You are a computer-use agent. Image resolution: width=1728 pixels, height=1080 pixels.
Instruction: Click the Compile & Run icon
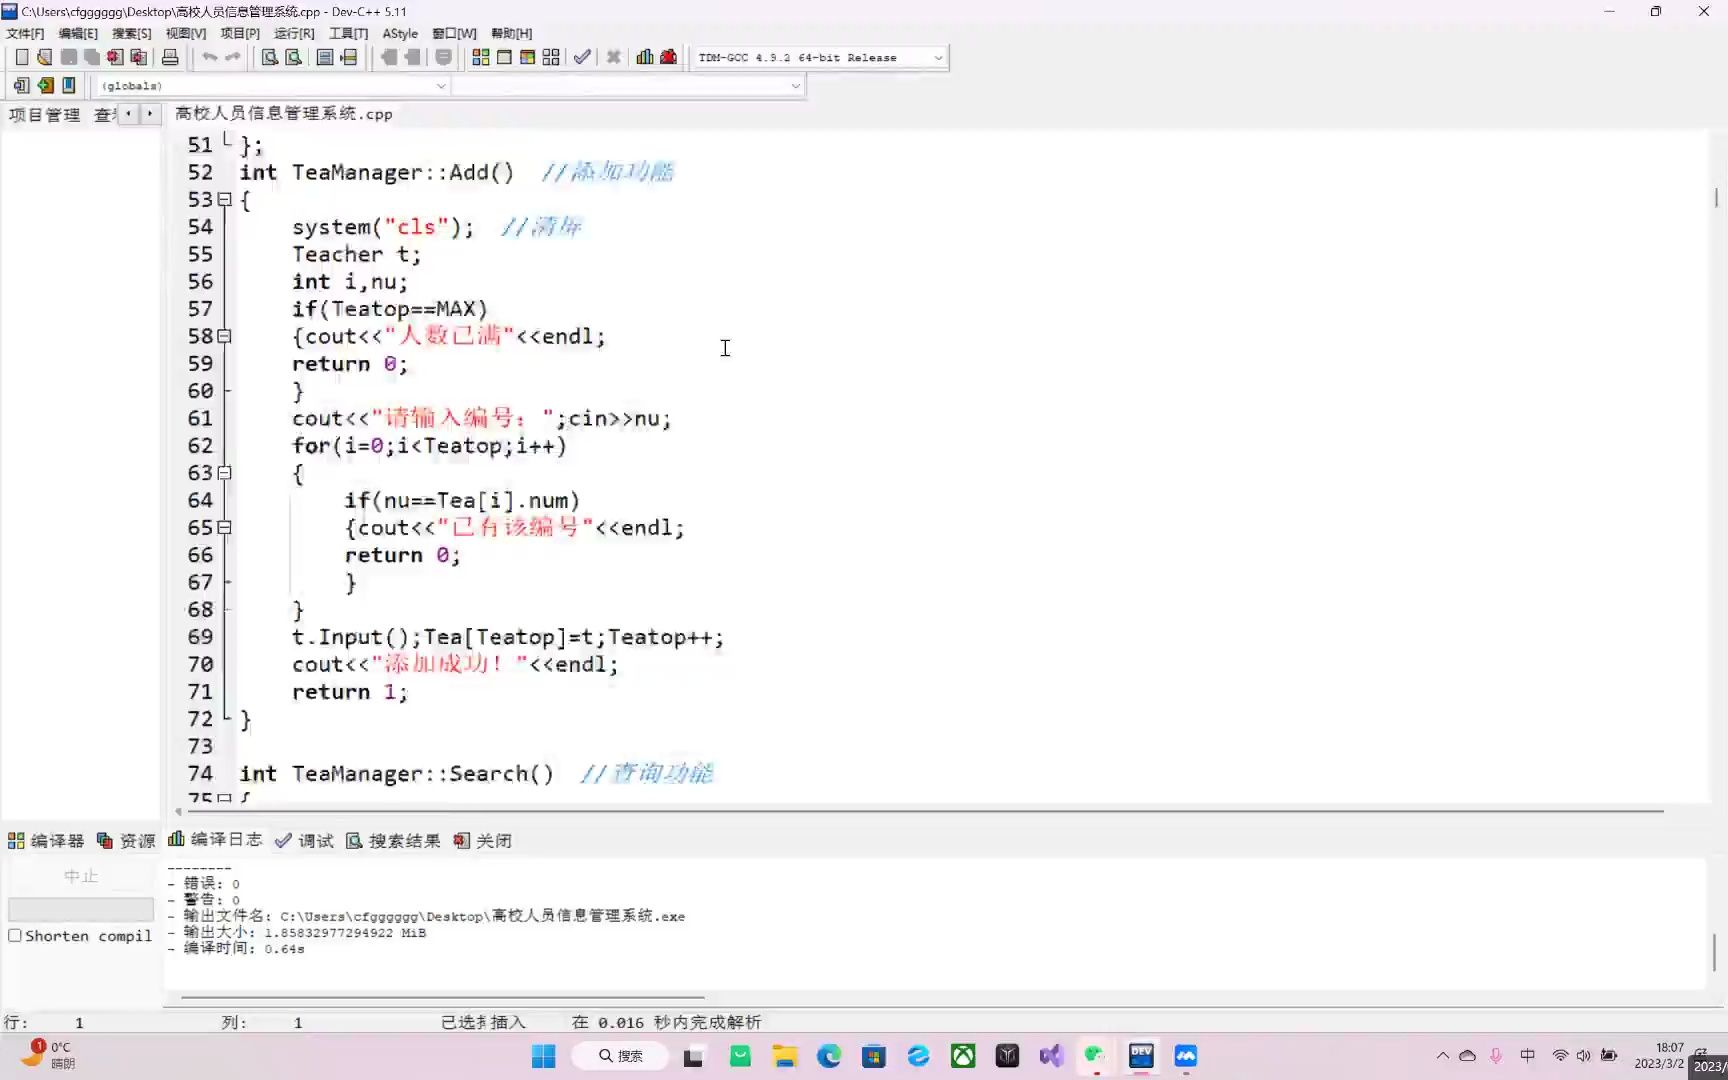[x=527, y=57]
